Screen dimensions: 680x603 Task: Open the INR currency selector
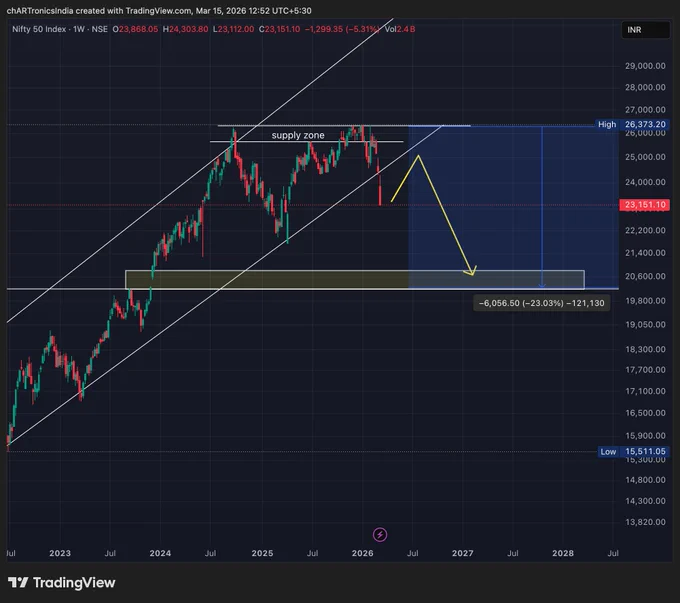[x=646, y=29]
